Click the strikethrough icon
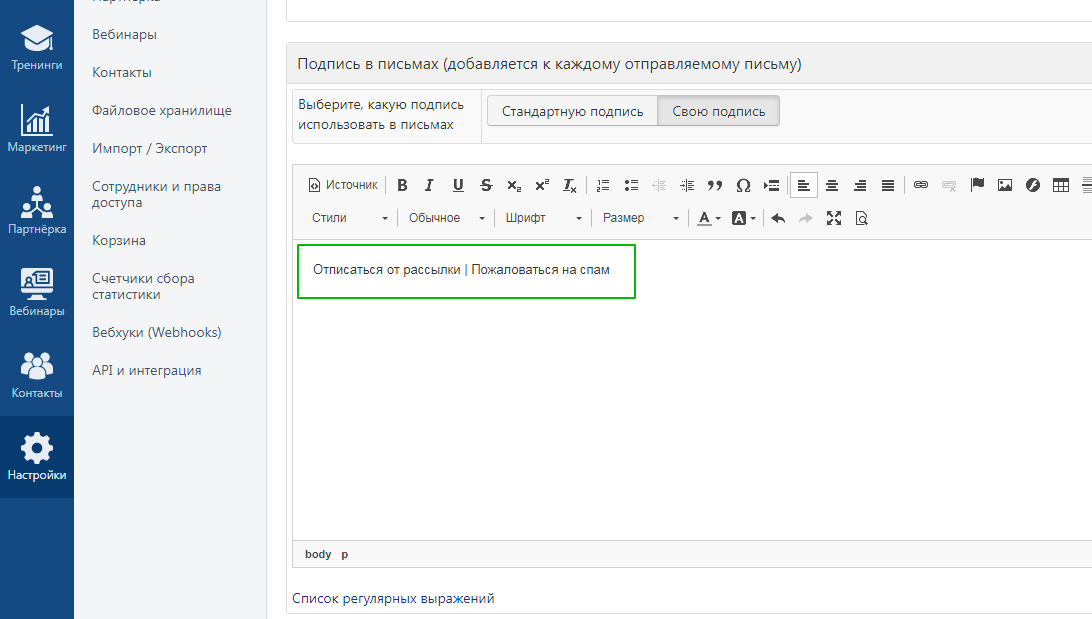 pyautogui.click(x=486, y=185)
